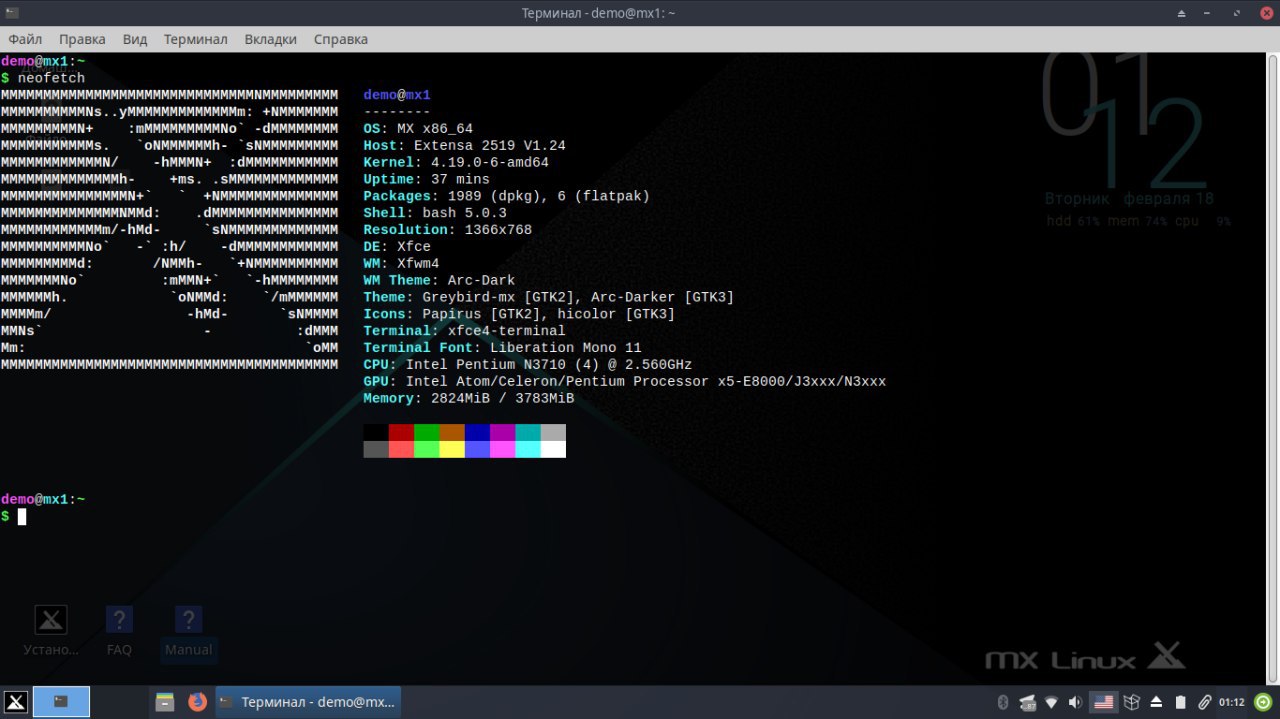The image size is (1280, 719).
Task: Click the paperclip tray icon
Action: coord(1205,702)
